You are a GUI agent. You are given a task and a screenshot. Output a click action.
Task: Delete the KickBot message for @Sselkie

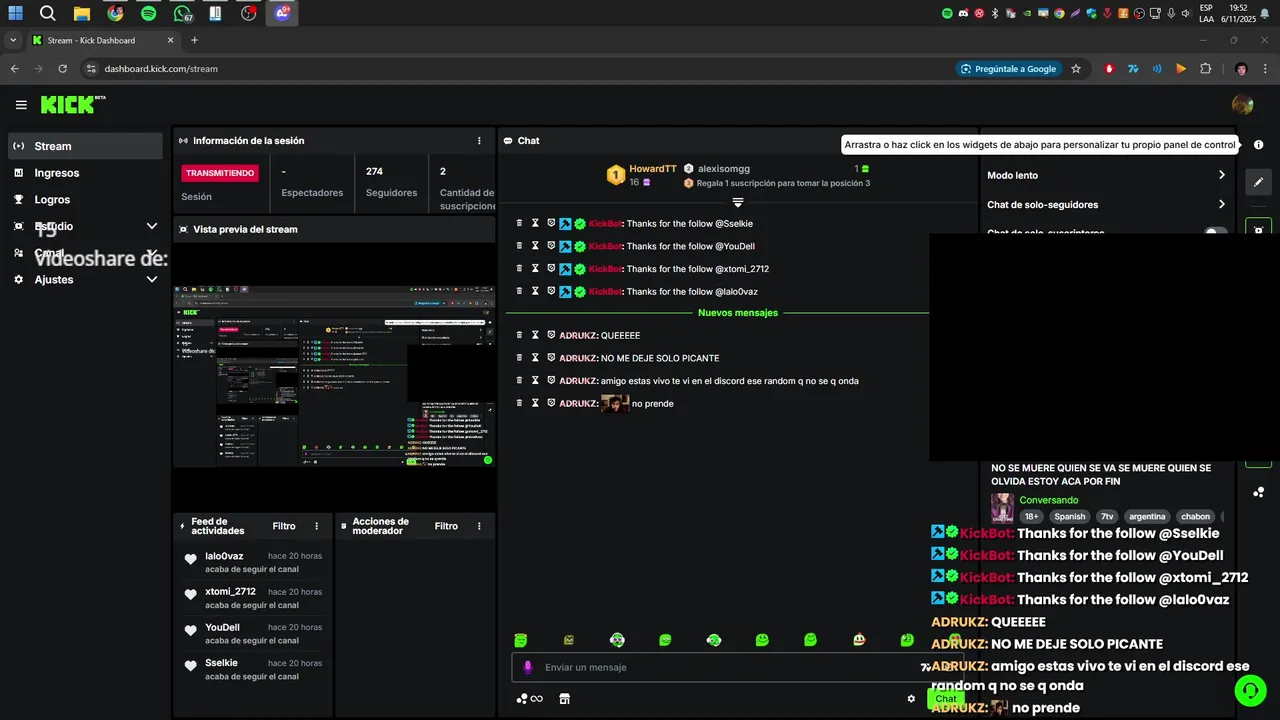click(x=519, y=223)
